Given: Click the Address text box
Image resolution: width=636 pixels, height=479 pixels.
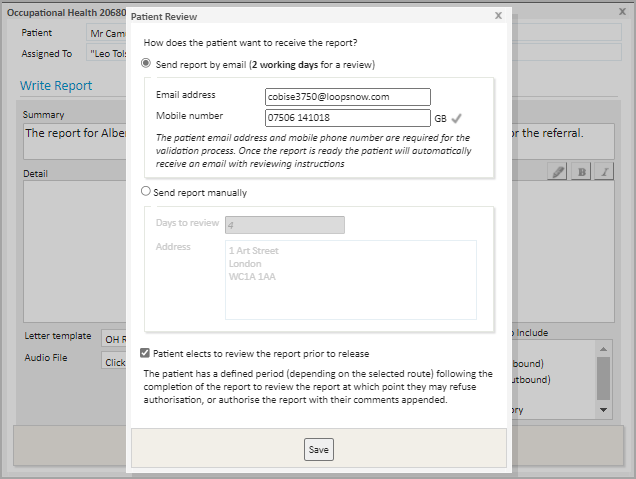Looking at the screenshot, I should pyautogui.click(x=350, y=279).
